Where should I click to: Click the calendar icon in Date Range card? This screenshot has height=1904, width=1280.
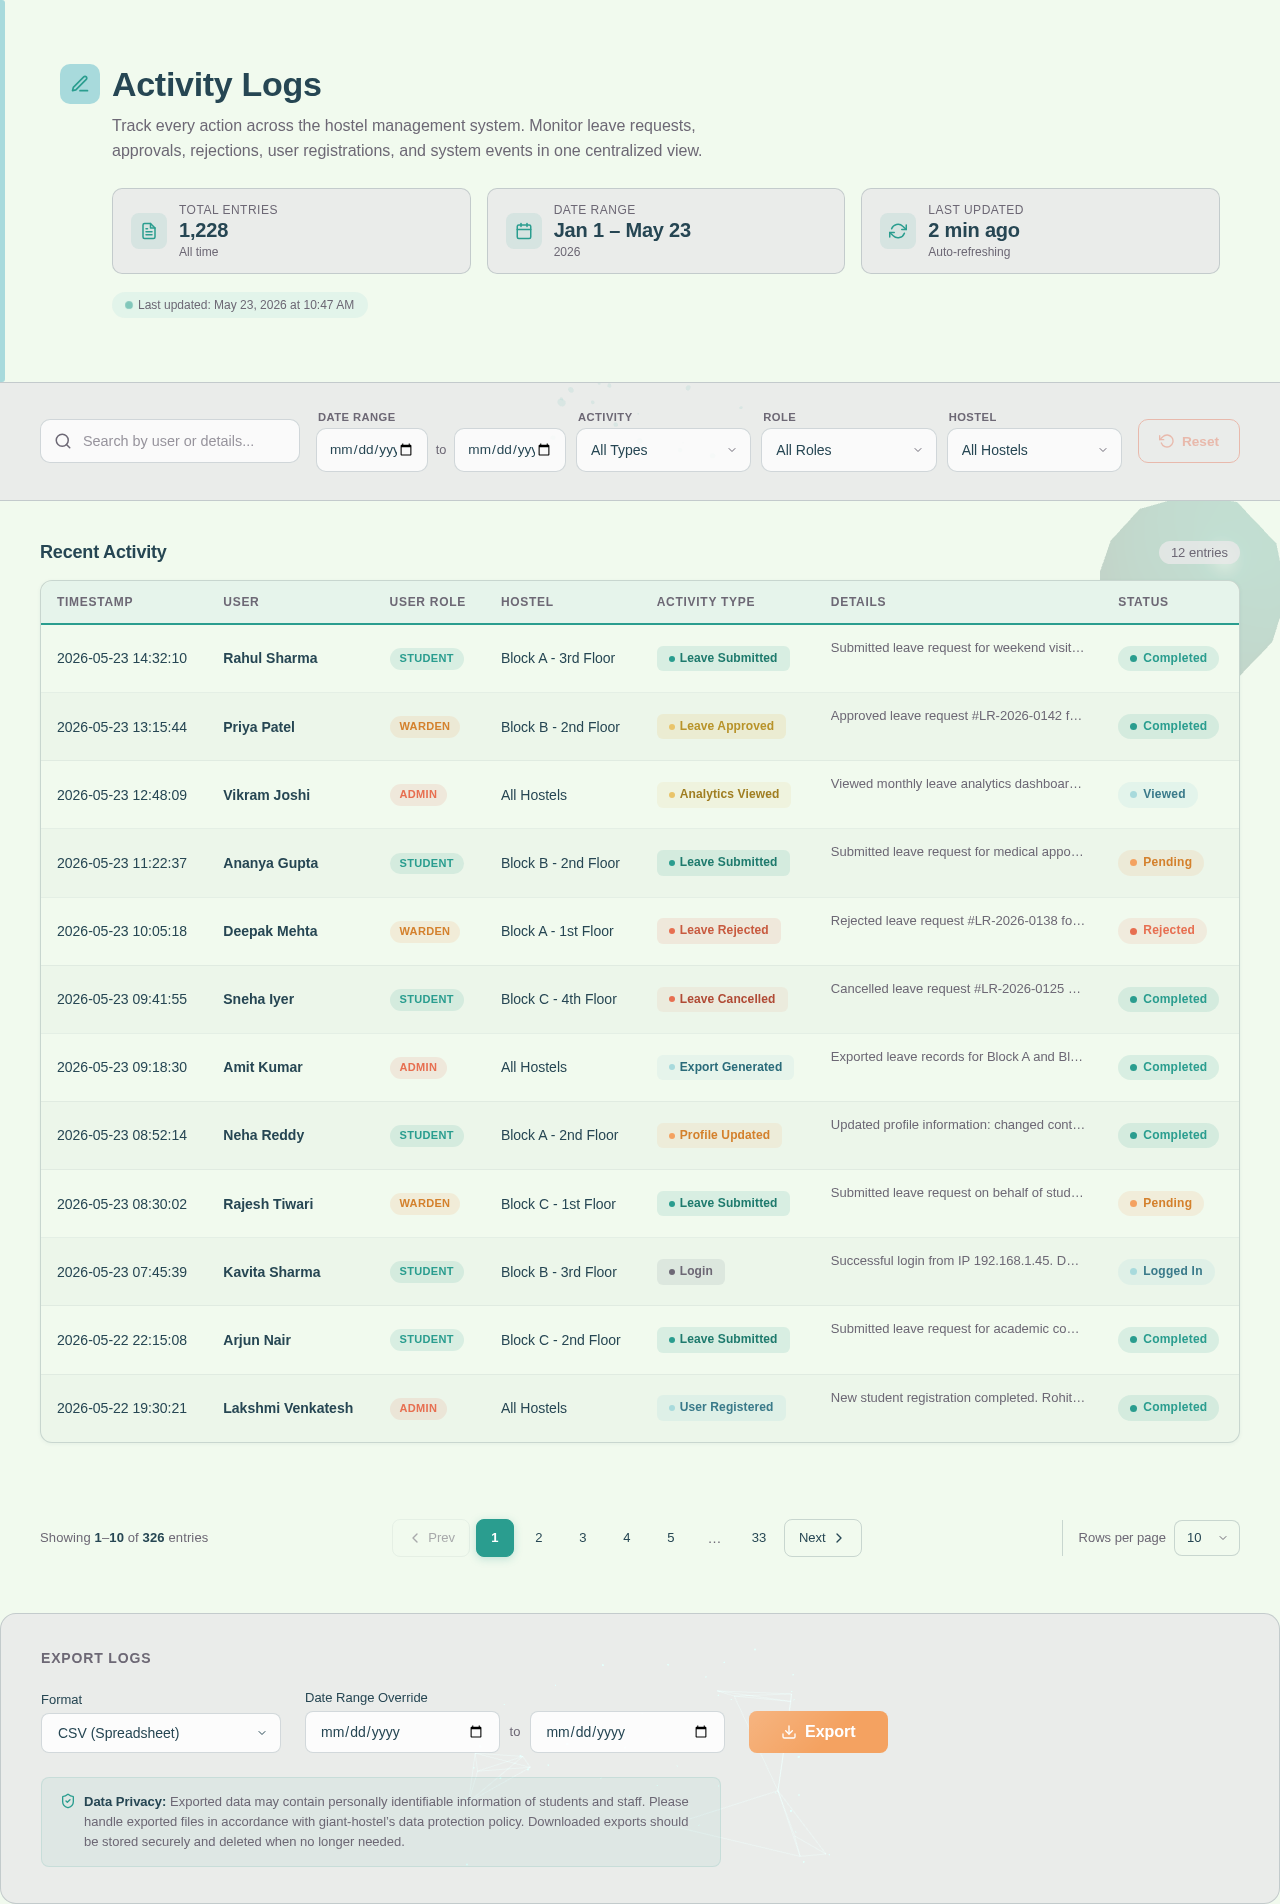pos(524,231)
